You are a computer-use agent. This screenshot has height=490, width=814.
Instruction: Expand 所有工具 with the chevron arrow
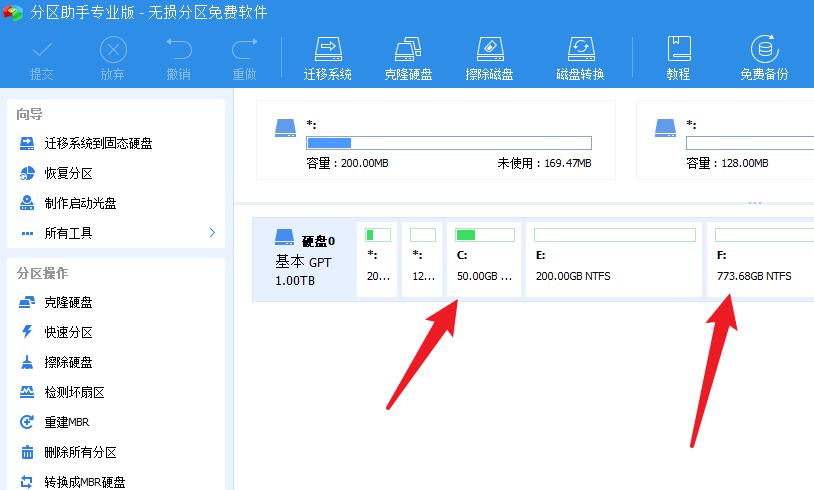point(212,233)
